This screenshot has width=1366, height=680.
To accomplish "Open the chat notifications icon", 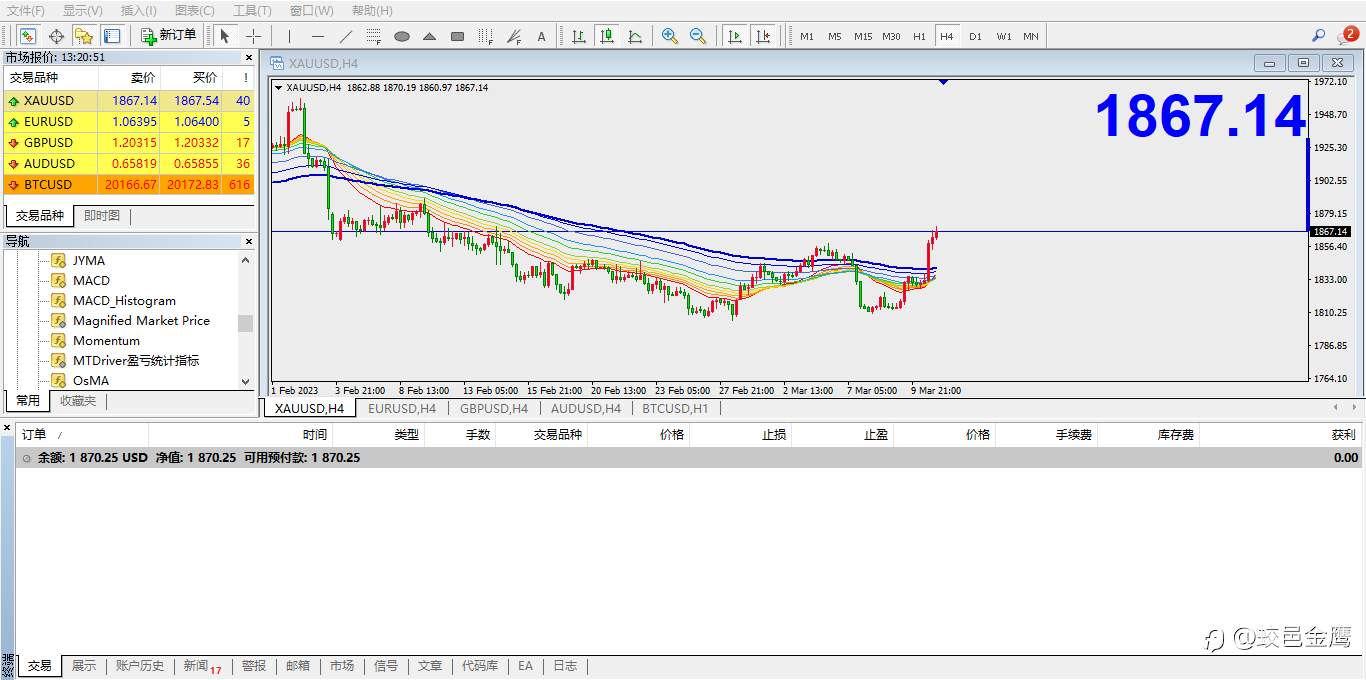I will [x=1347, y=36].
